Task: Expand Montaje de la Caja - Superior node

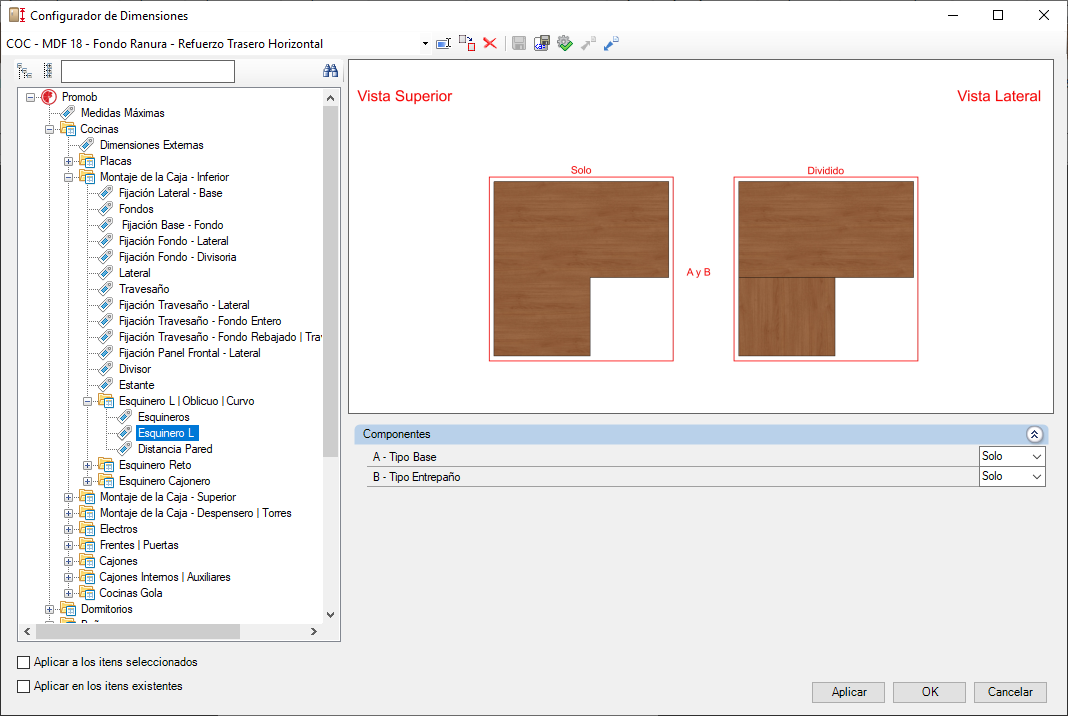Action: click(x=69, y=497)
